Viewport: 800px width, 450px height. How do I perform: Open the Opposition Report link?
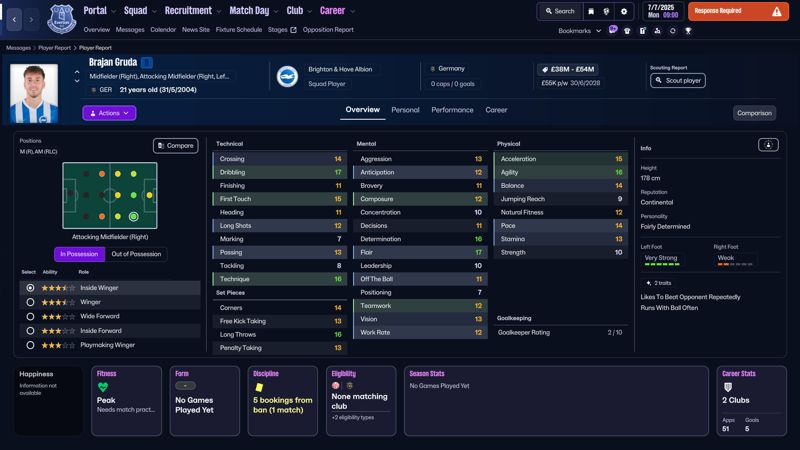coord(328,30)
